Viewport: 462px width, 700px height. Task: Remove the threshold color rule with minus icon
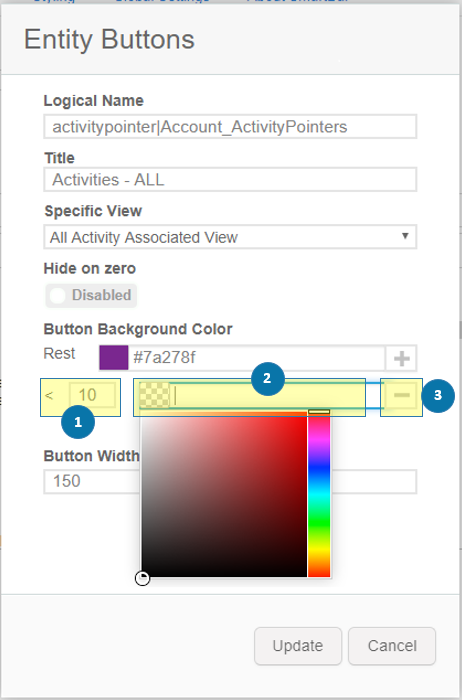tap(401, 395)
